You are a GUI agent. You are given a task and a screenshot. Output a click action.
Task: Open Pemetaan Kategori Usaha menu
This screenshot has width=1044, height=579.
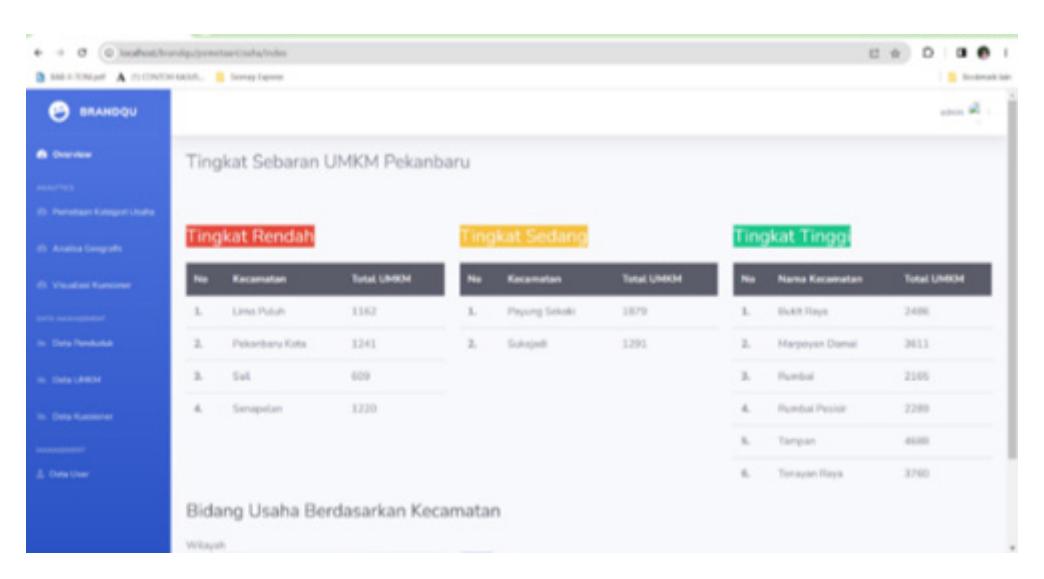pyautogui.click(x=96, y=212)
